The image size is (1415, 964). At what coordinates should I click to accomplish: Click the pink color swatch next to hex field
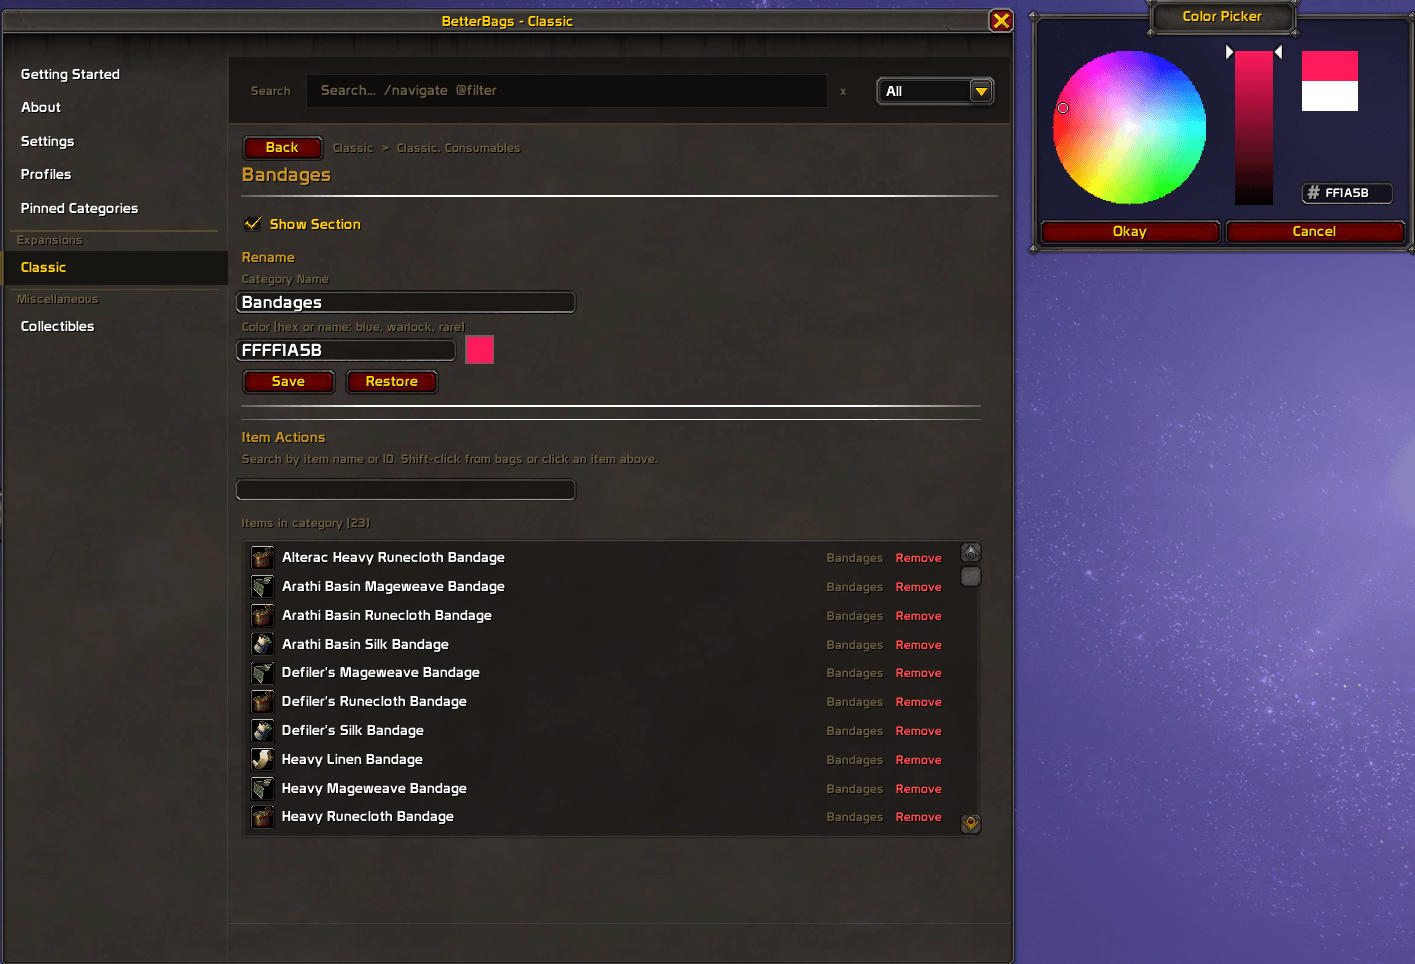click(x=480, y=350)
